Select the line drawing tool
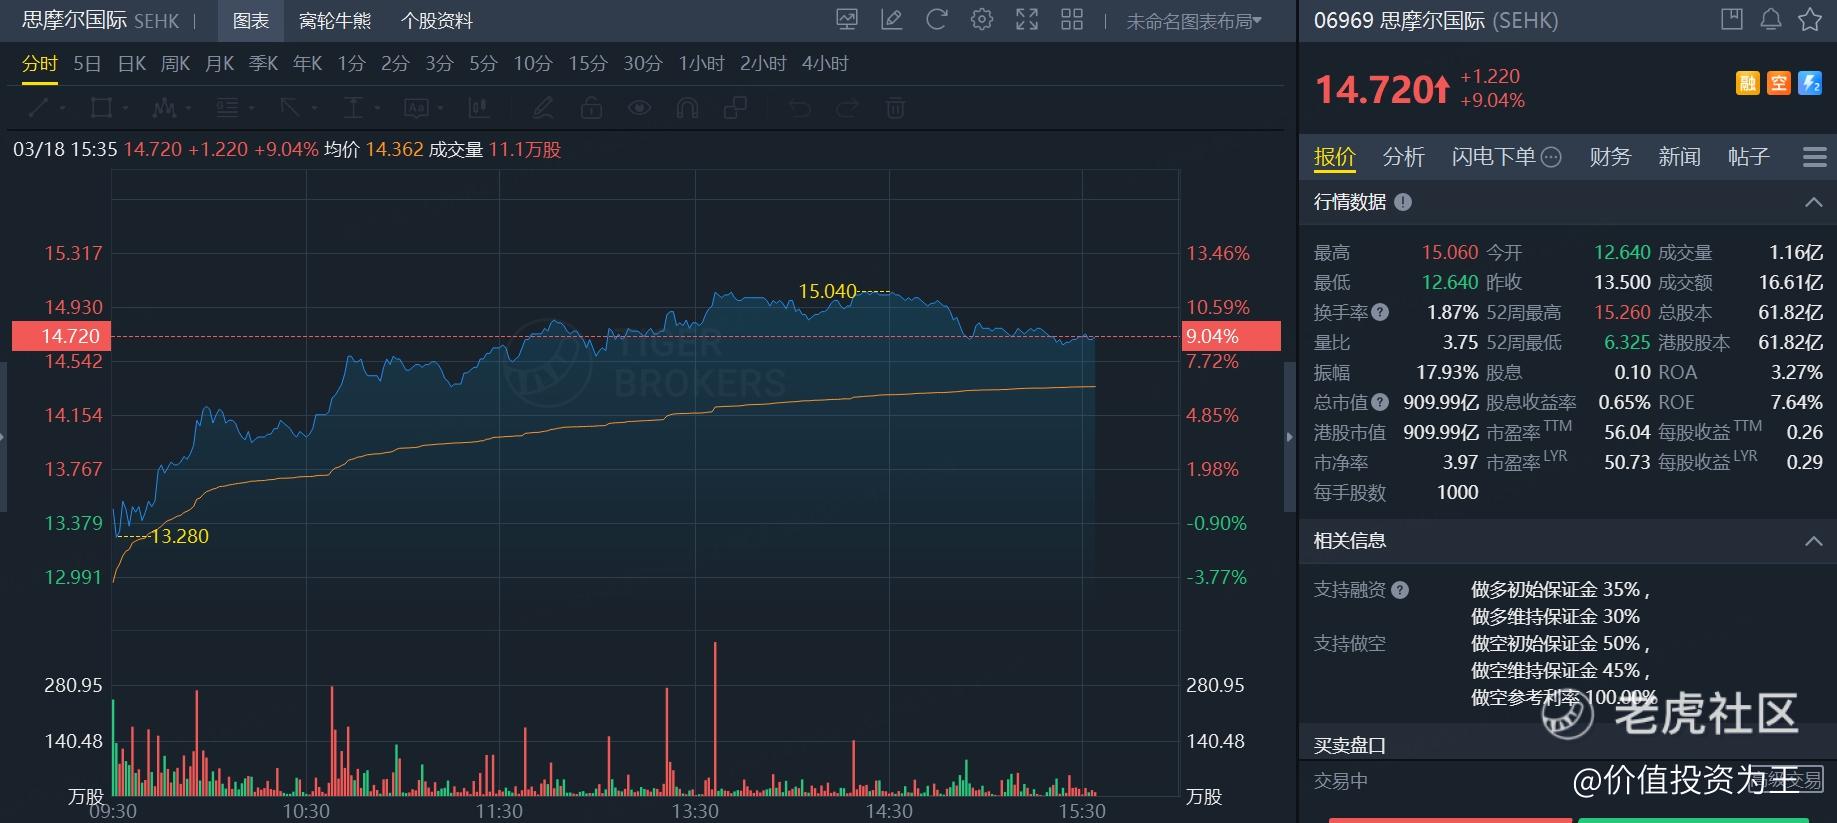This screenshot has width=1837, height=823. click(38, 107)
